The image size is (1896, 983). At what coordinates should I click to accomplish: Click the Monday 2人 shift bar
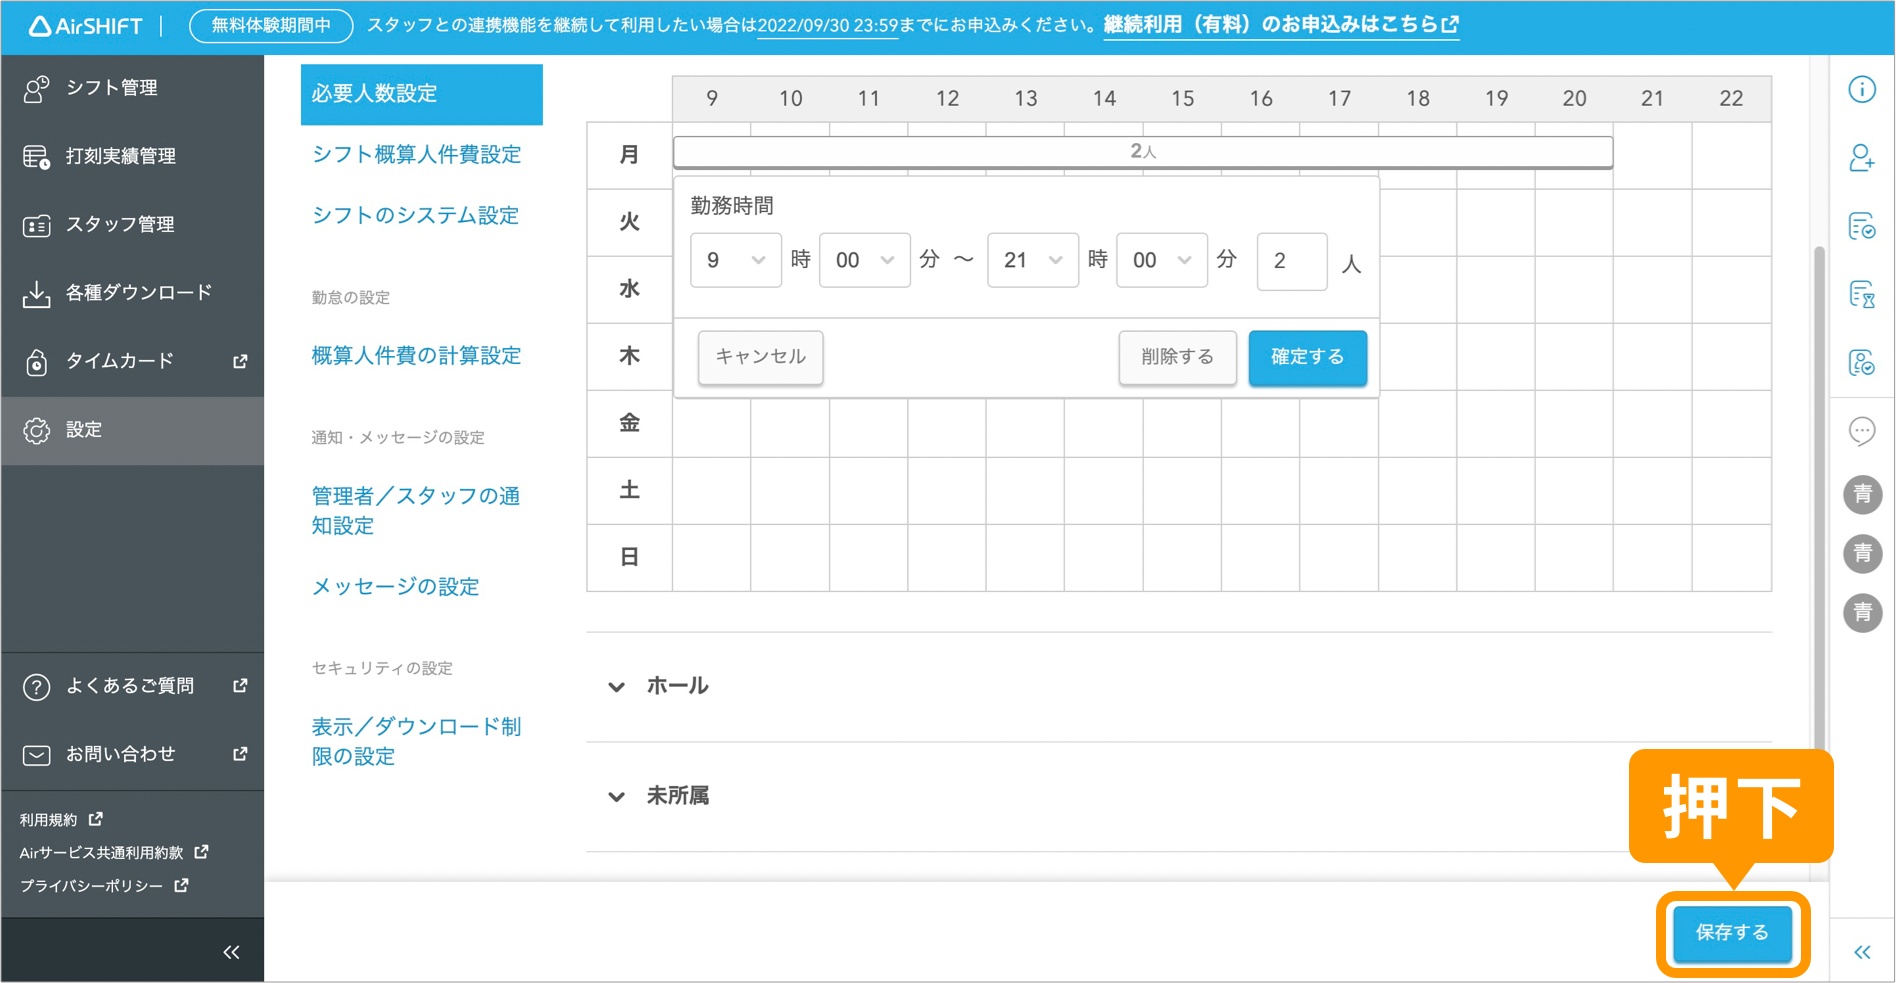(x=1142, y=152)
